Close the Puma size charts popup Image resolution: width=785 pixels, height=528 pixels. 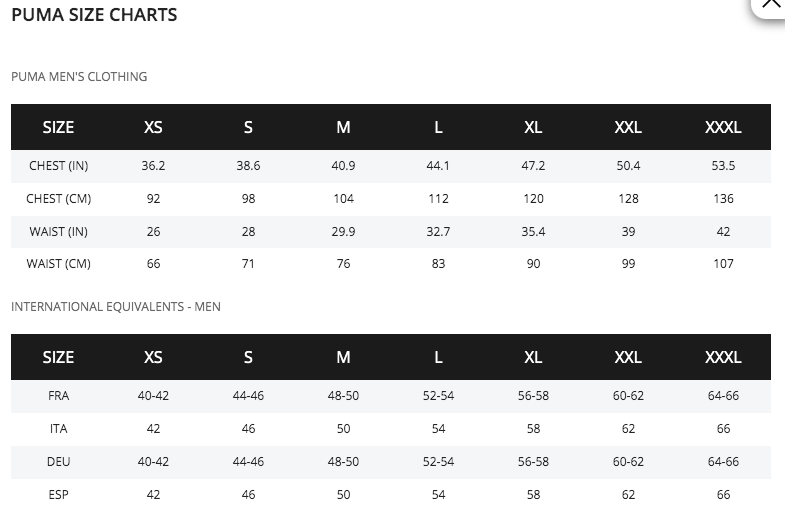[x=771, y=5]
